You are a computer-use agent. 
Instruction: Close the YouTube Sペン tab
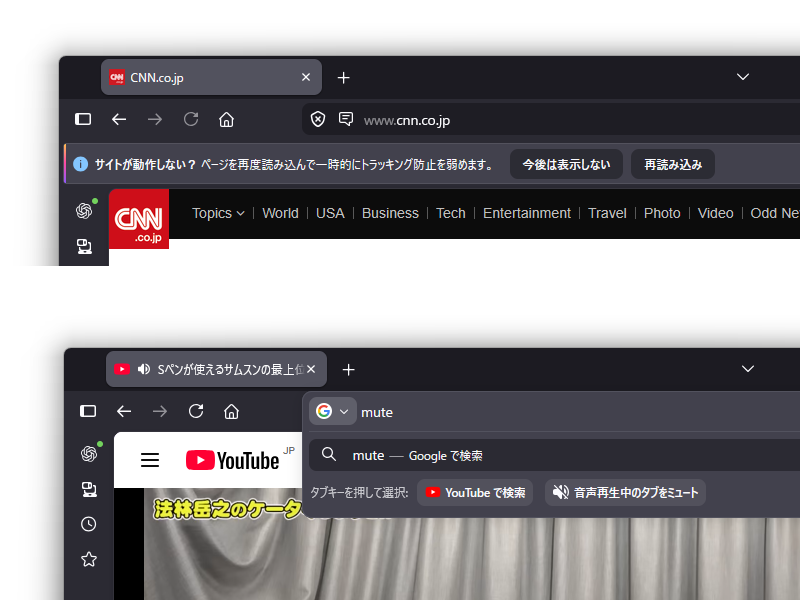(311, 369)
